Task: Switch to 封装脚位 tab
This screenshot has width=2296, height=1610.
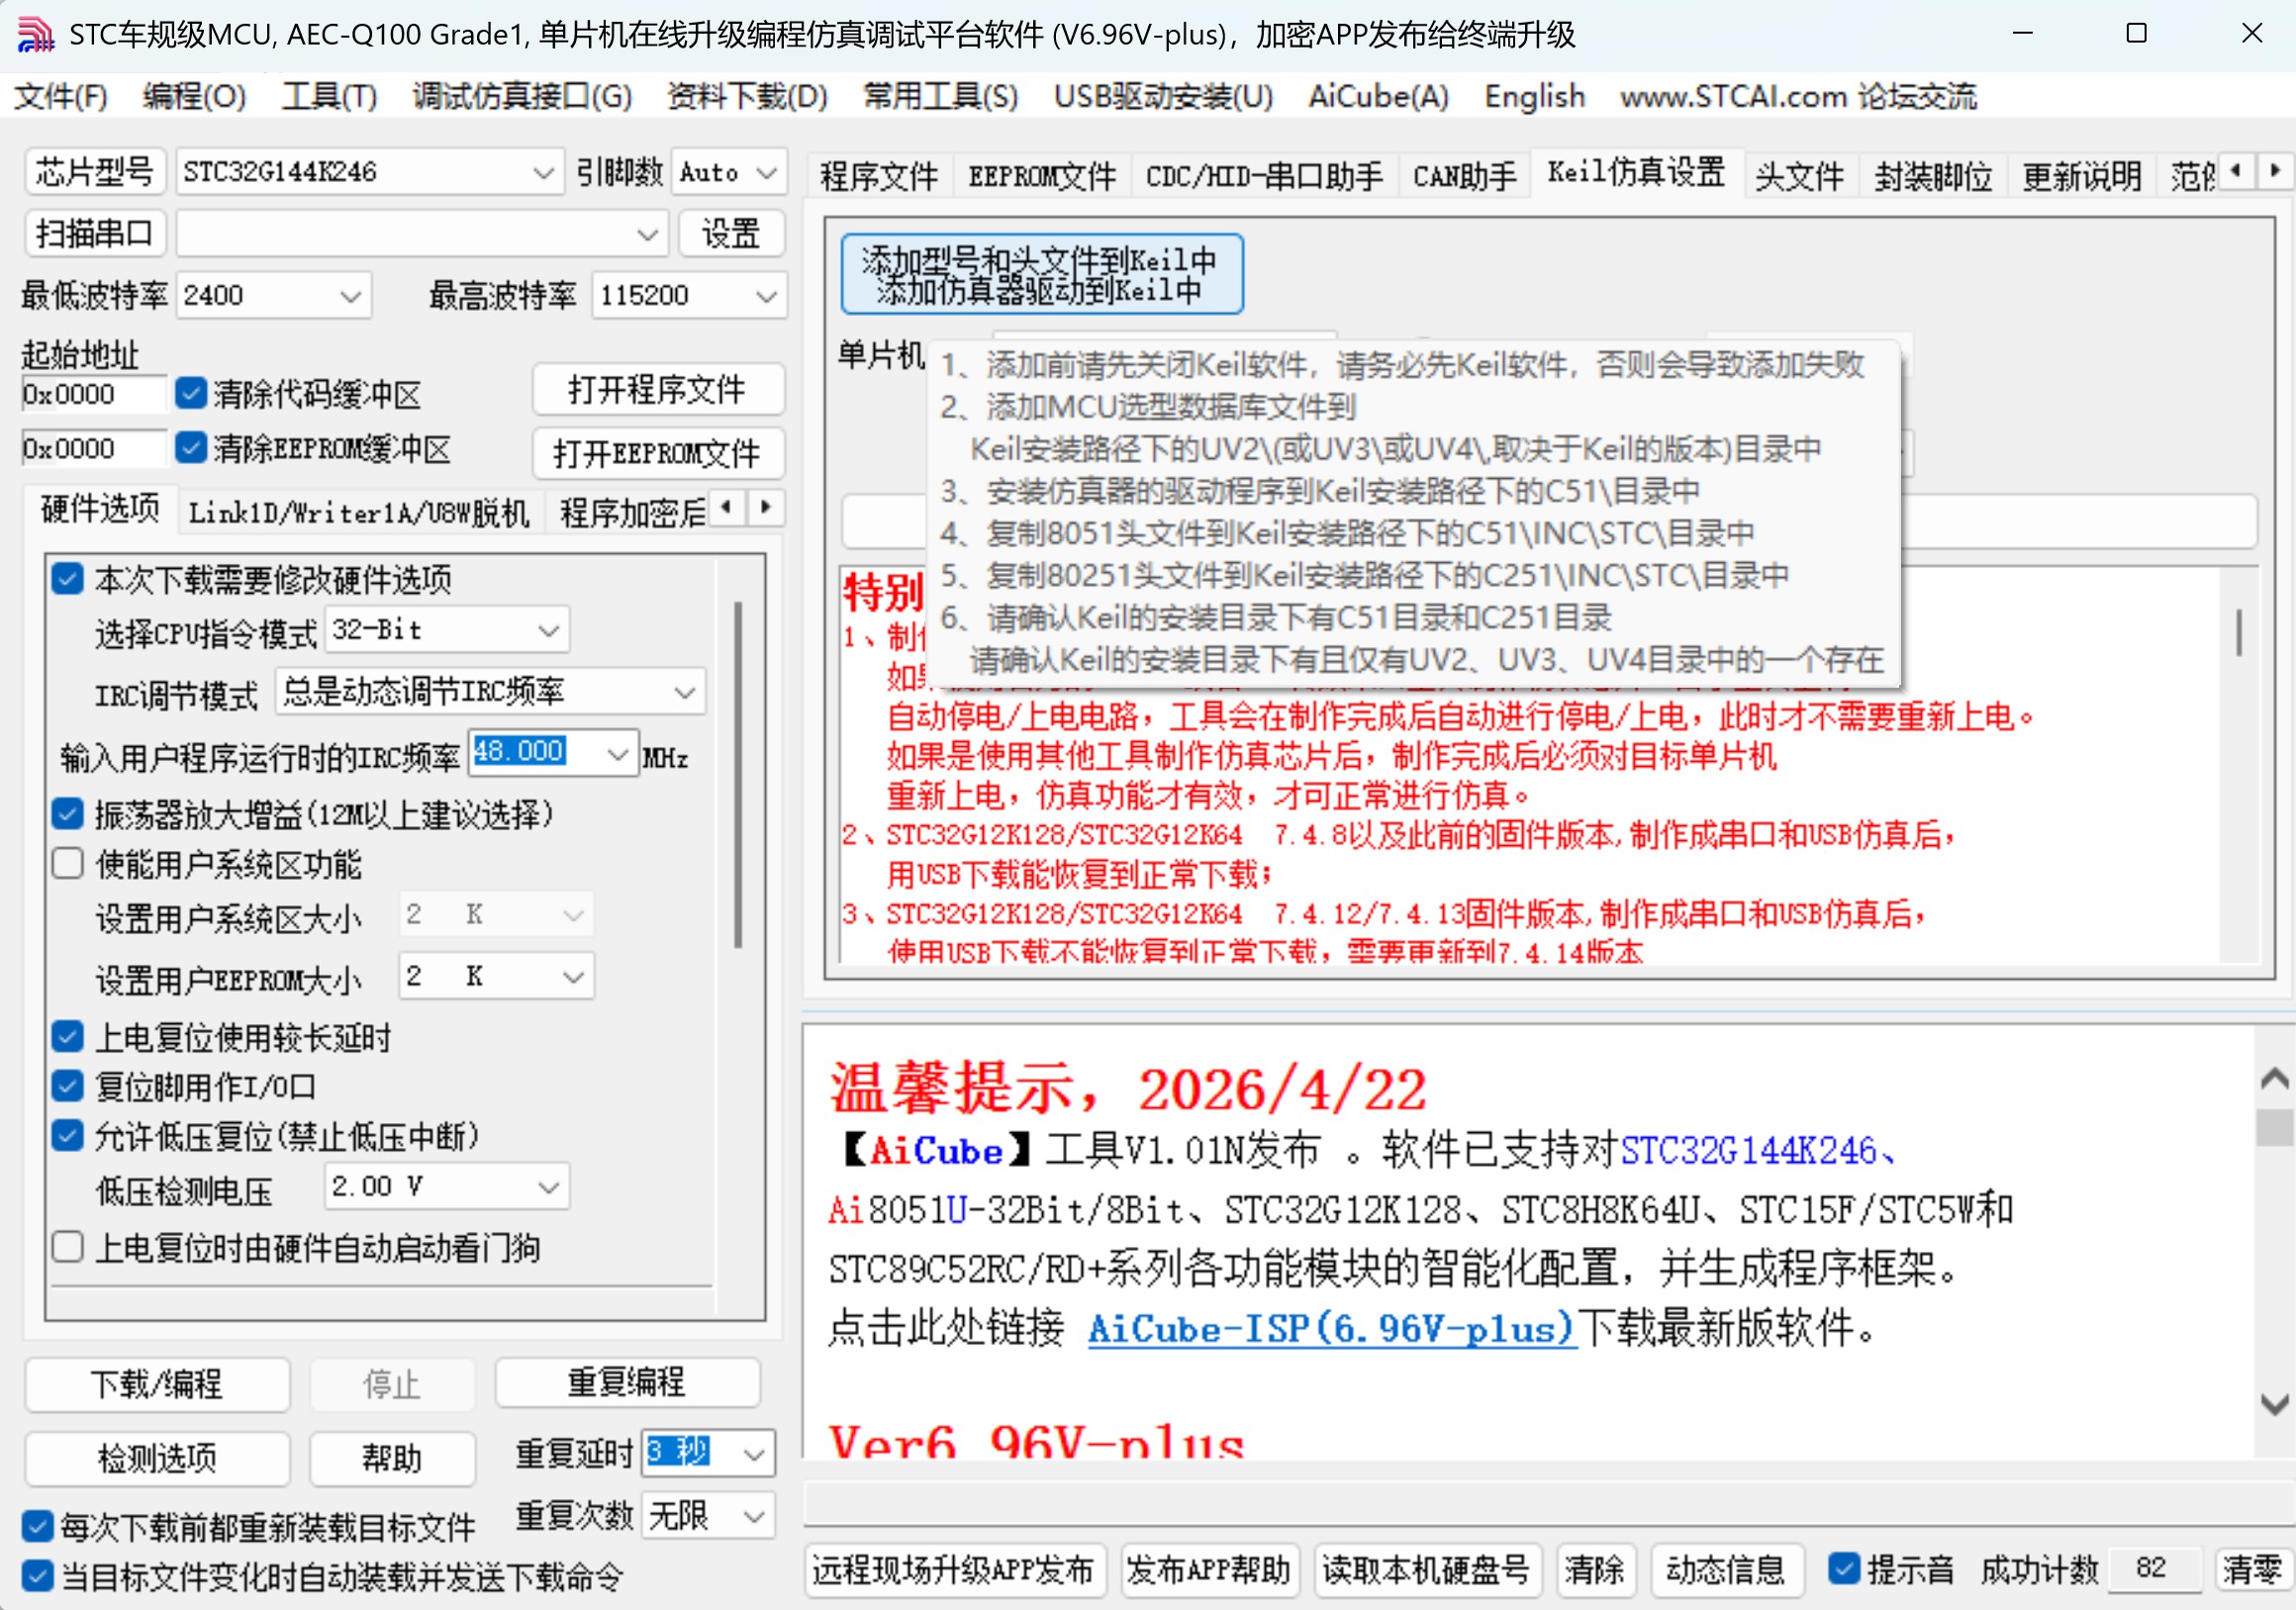Action: click(1933, 176)
